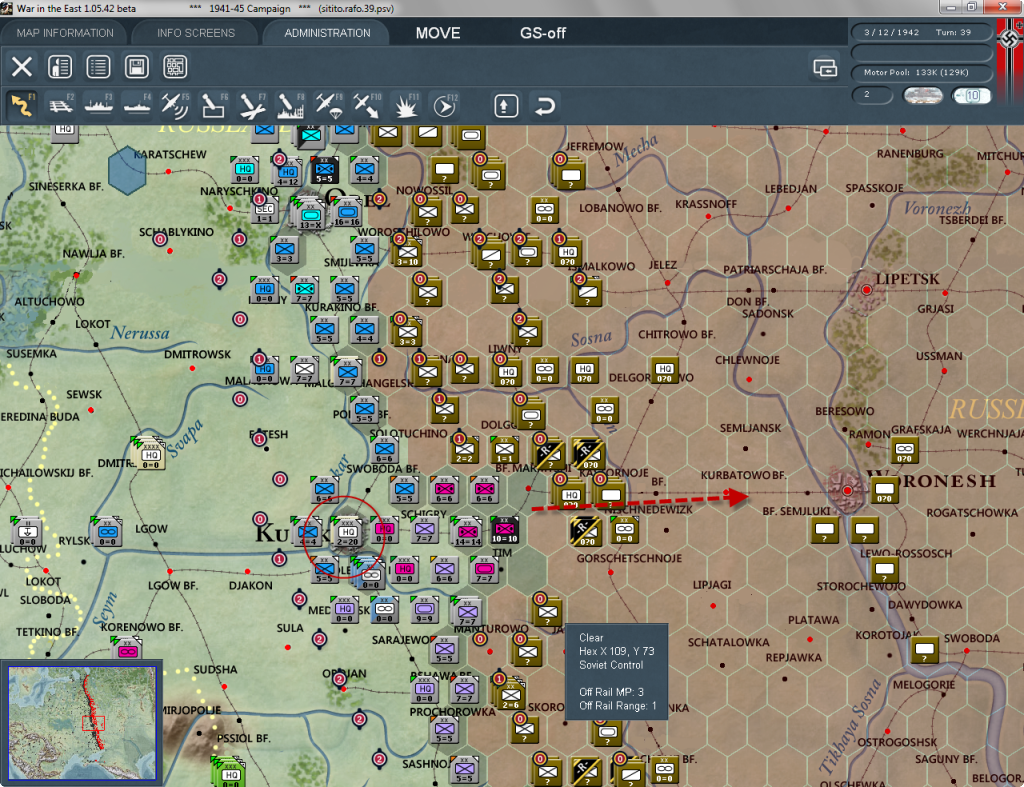This screenshot has height=787, width=1024.
Task: Select the F3 naval transport mode icon
Action: (99, 105)
